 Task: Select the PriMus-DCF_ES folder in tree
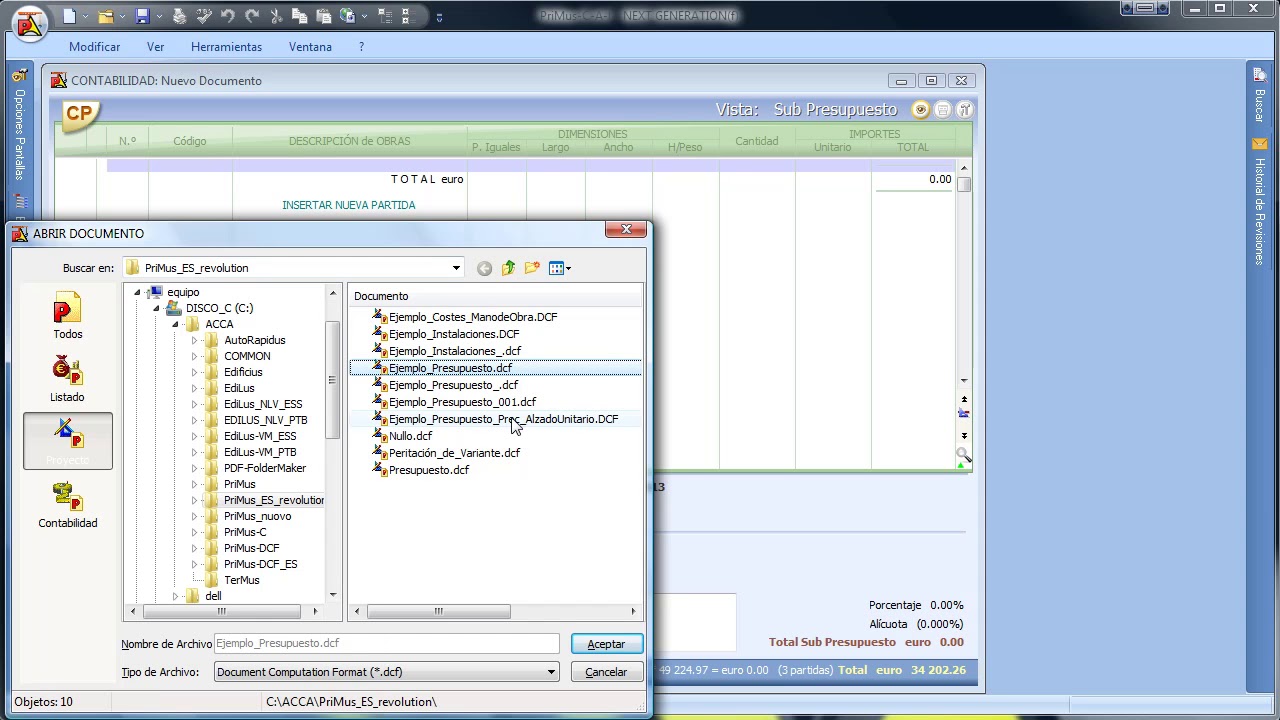(261, 564)
